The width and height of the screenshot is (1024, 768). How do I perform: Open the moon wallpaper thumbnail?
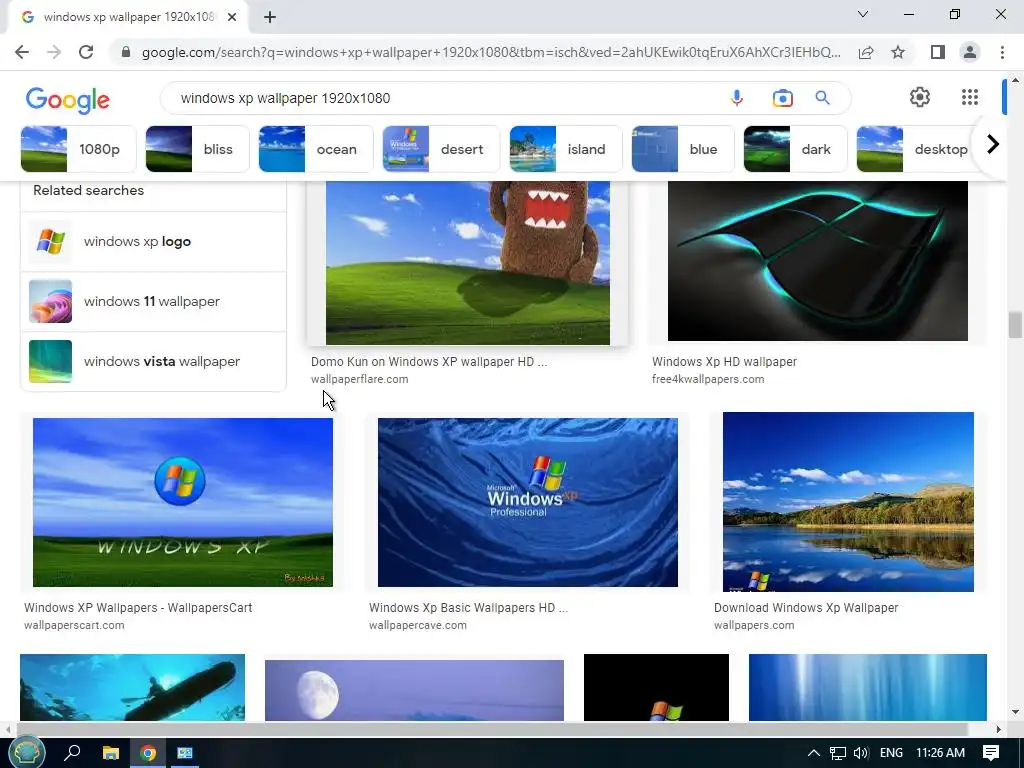pyautogui.click(x=414, y=690)
